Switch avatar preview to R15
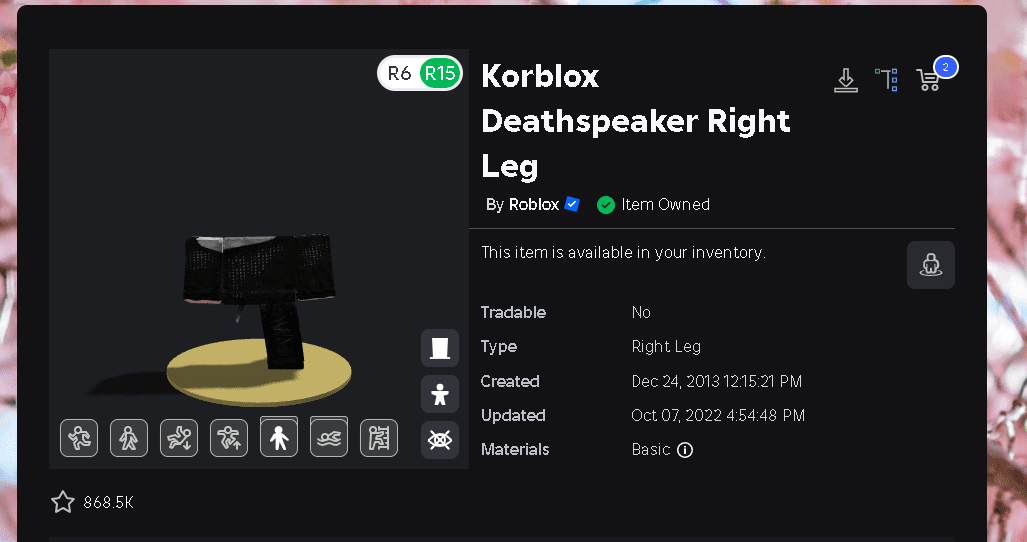This screenshot has width=1027, height=542. 440,73
